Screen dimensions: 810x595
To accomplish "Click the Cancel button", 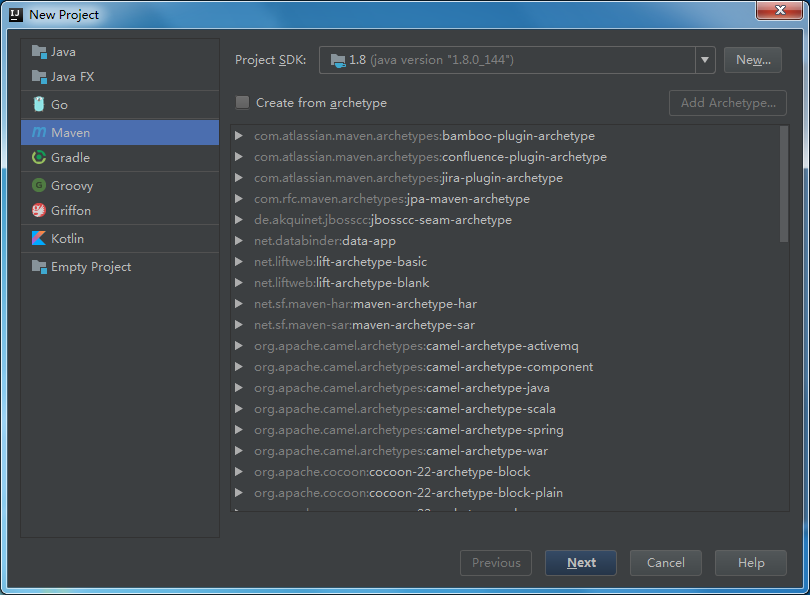I will (665, 562).
